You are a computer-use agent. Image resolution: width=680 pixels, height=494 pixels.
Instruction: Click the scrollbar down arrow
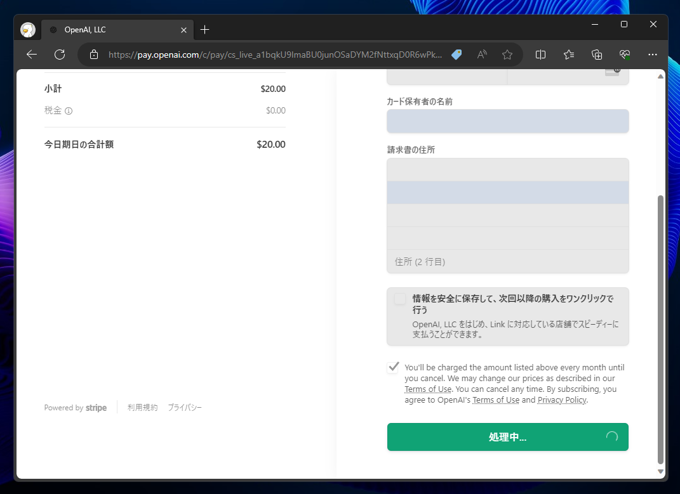[x=660, y=471]
